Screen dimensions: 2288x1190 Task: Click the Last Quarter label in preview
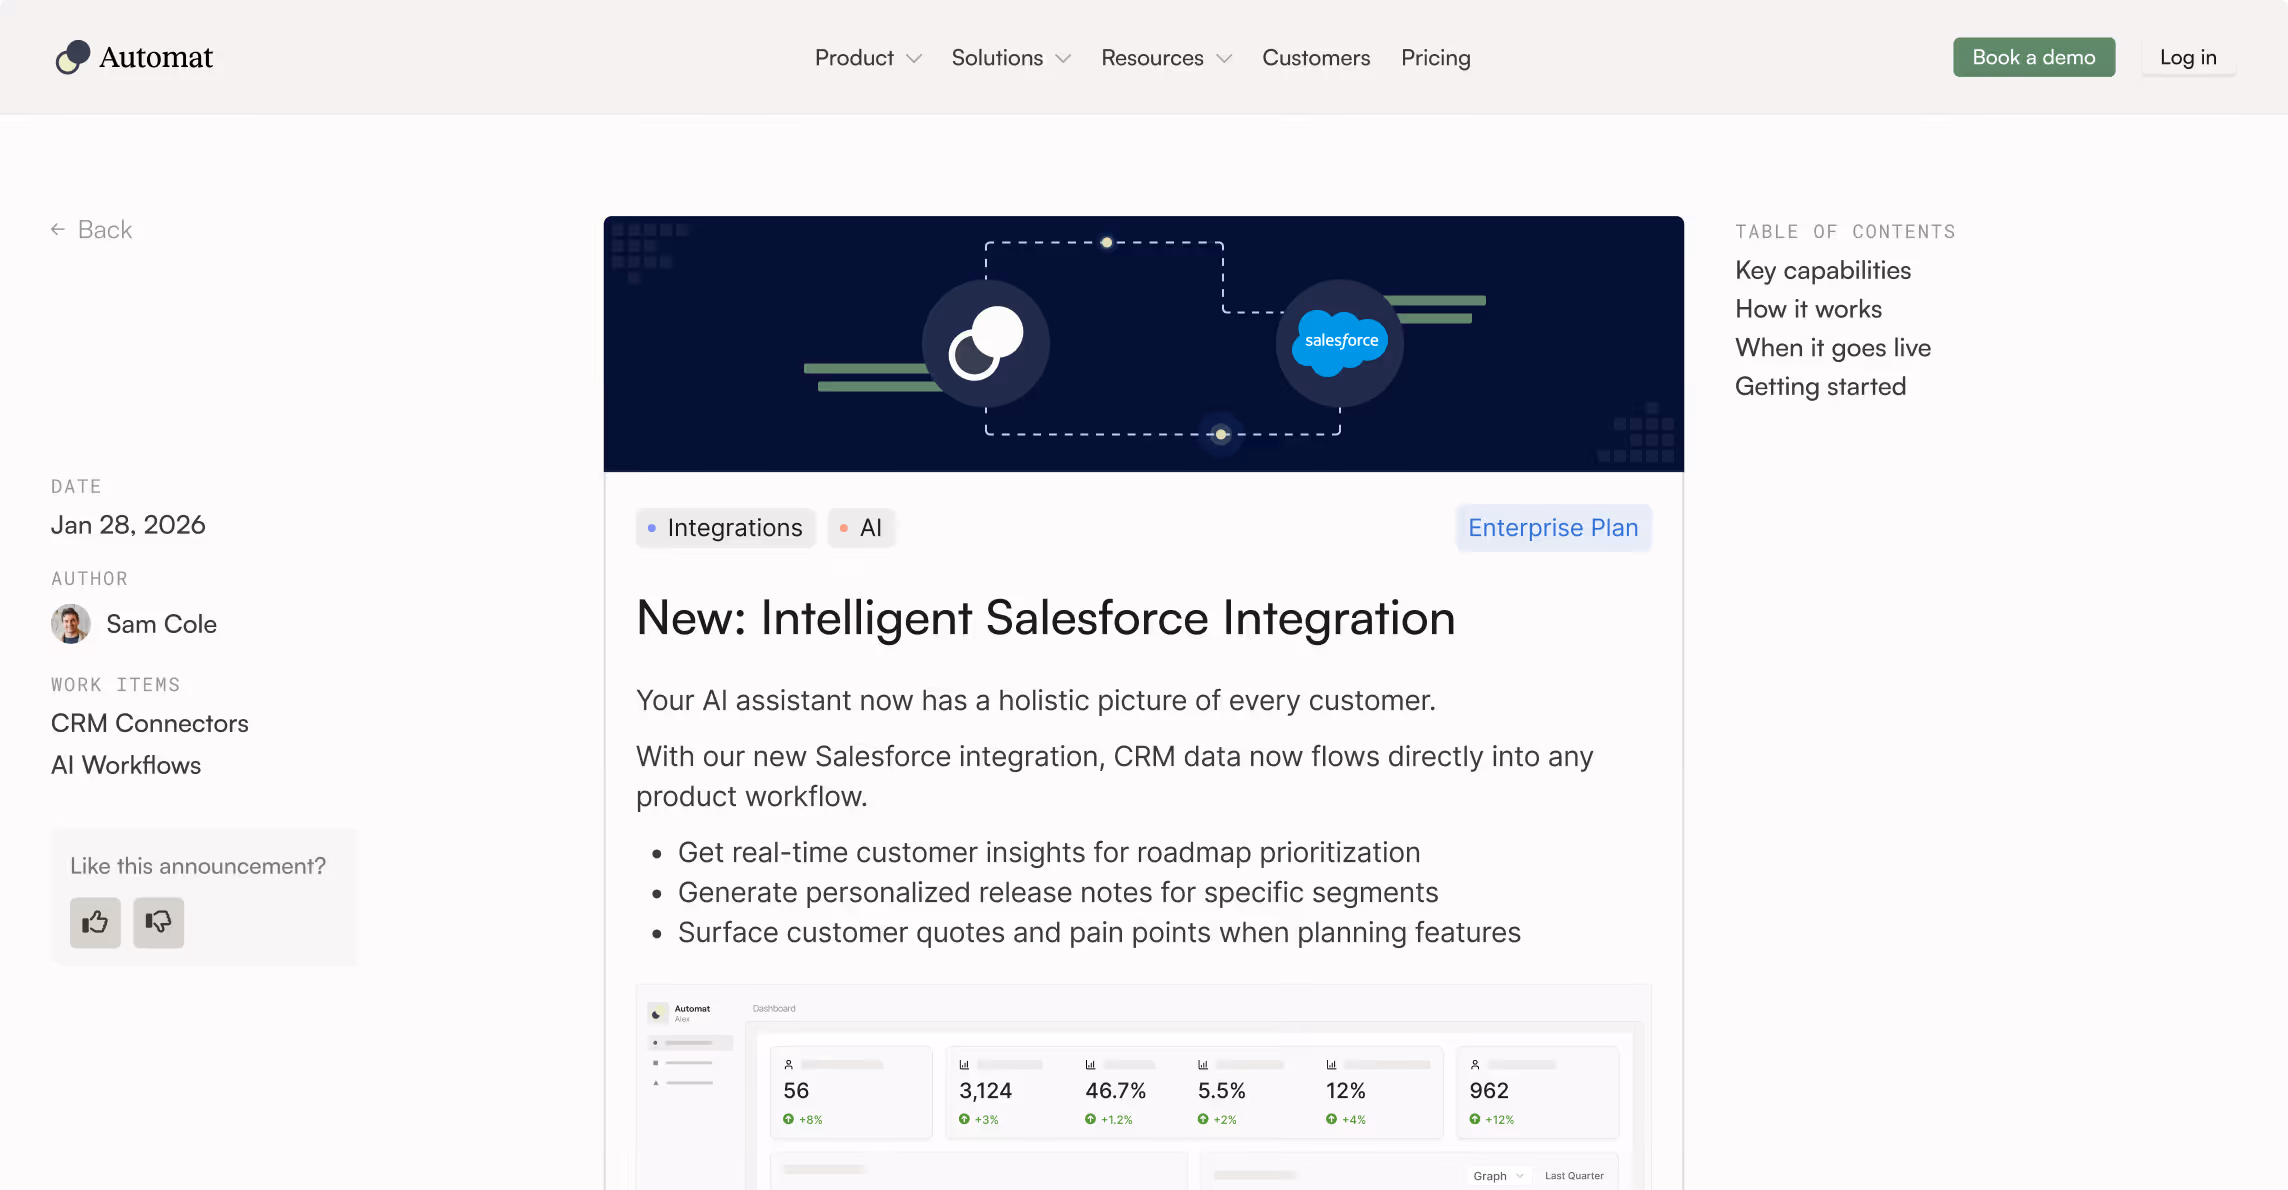(1574, 1176)
